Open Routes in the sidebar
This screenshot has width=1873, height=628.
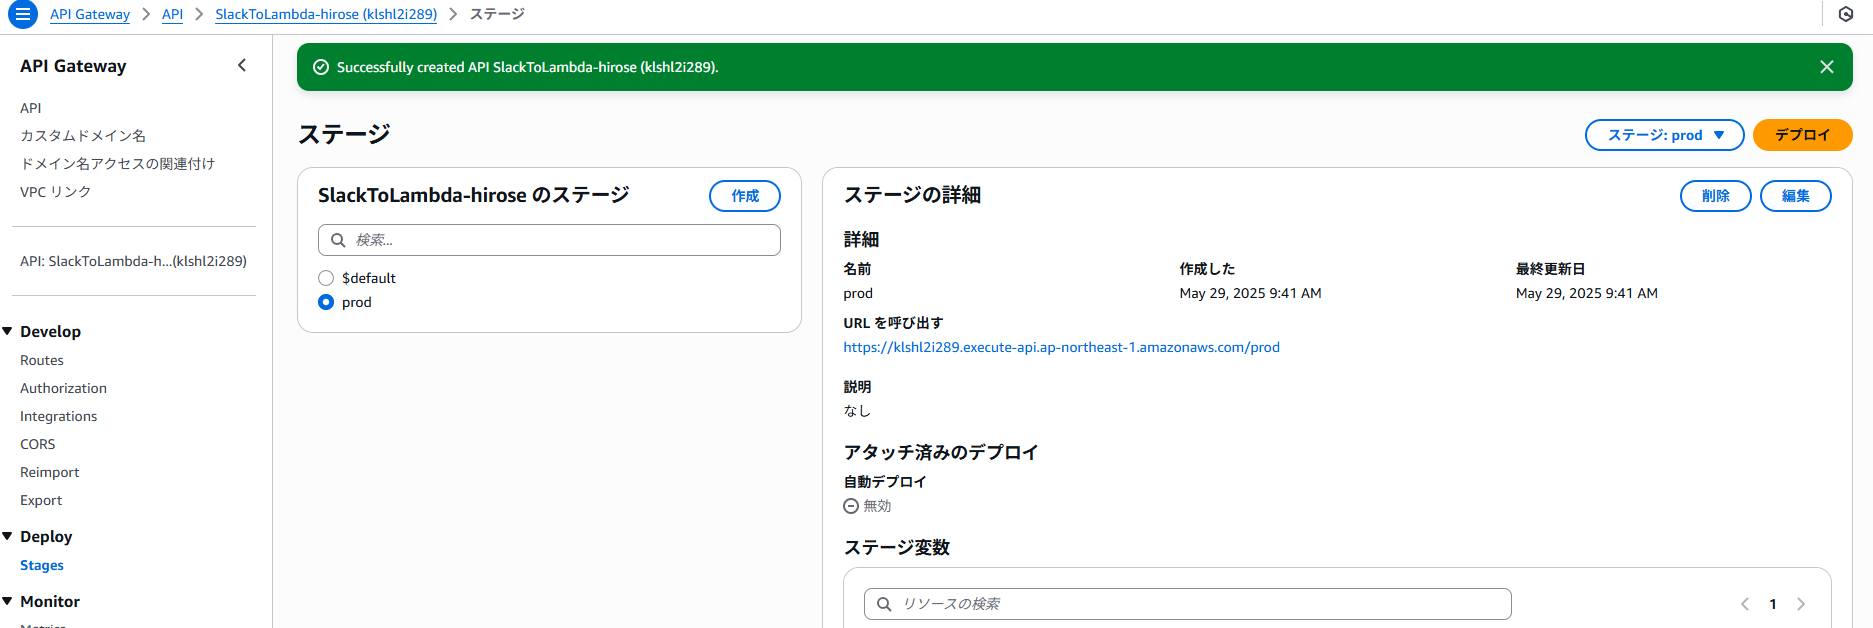(42, 360)
